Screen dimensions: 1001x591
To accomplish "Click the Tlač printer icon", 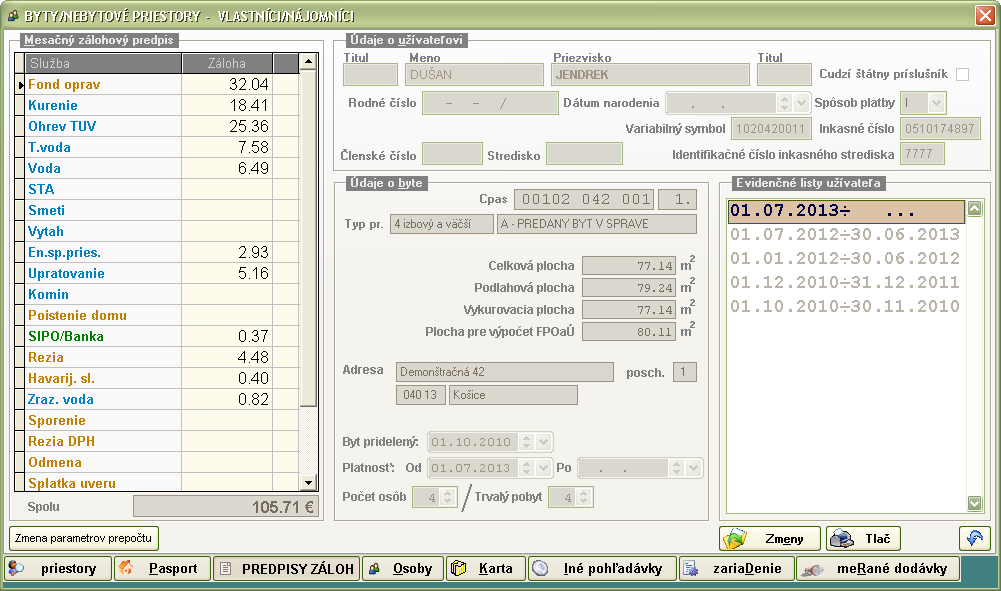I will [x=841, y=539].
